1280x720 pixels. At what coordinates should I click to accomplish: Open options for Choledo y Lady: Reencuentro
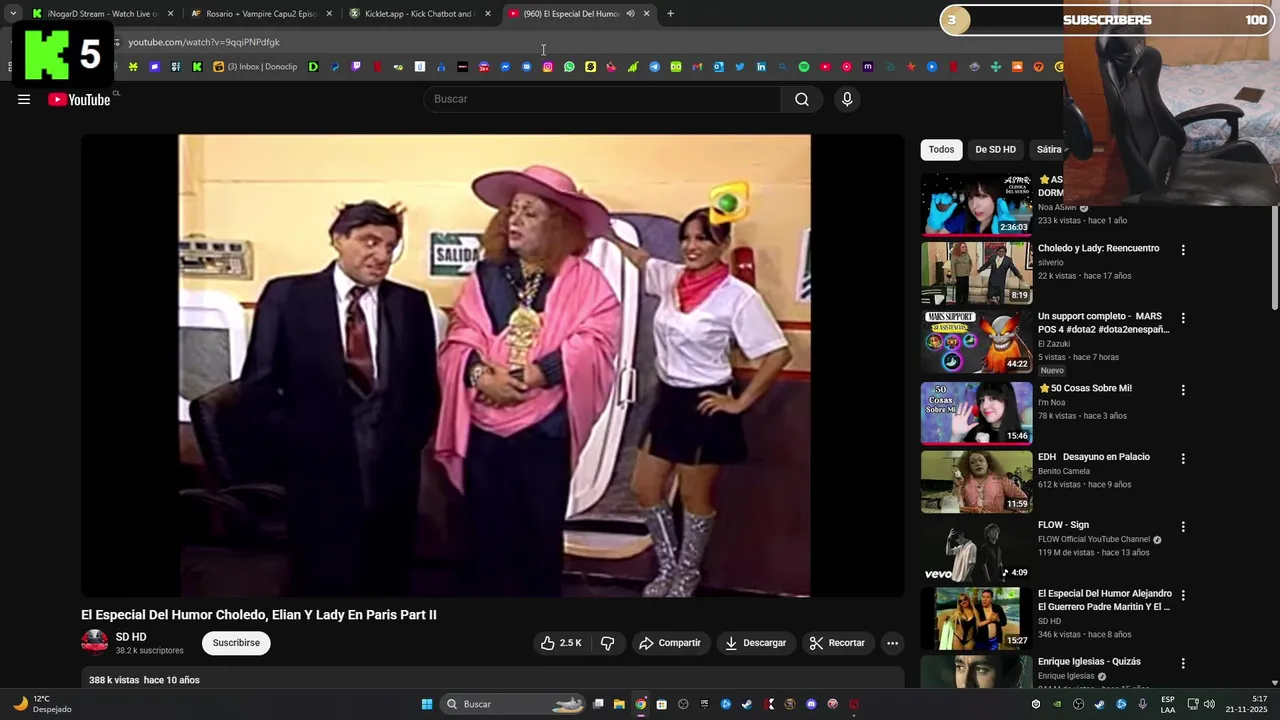(x=1183, y=250)
